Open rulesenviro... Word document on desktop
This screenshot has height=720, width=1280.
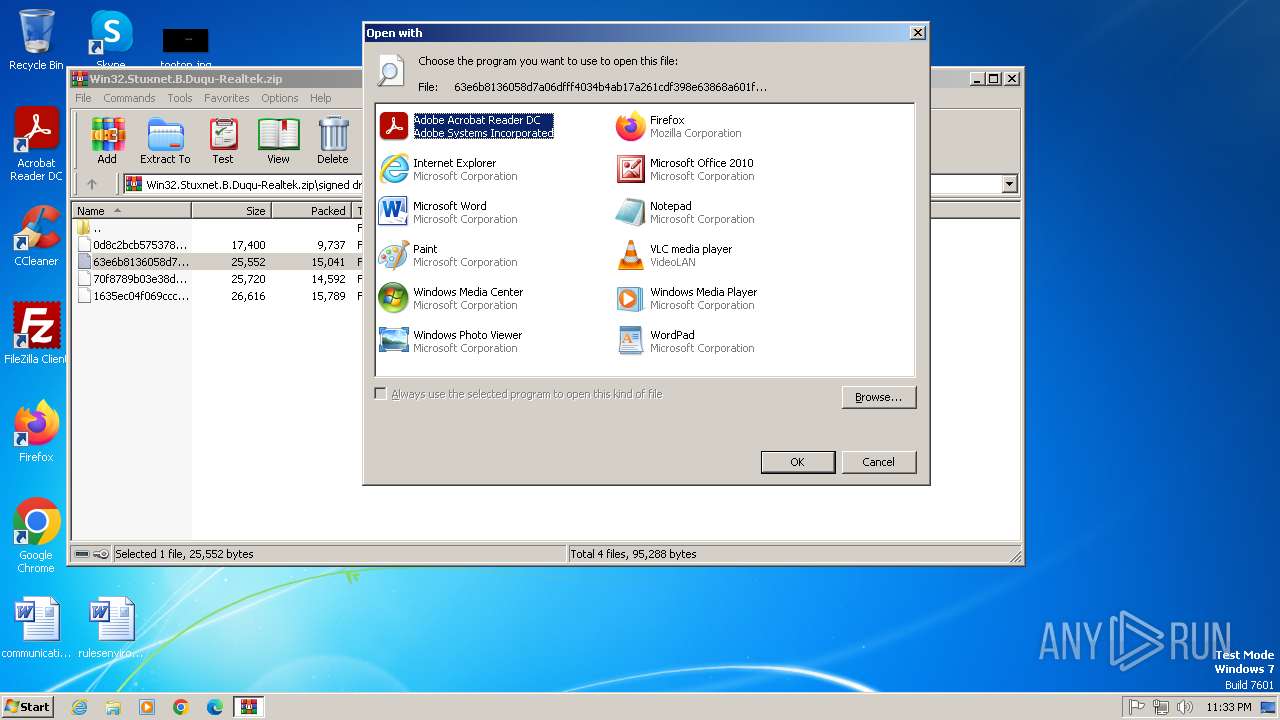[x=110, y=629]
